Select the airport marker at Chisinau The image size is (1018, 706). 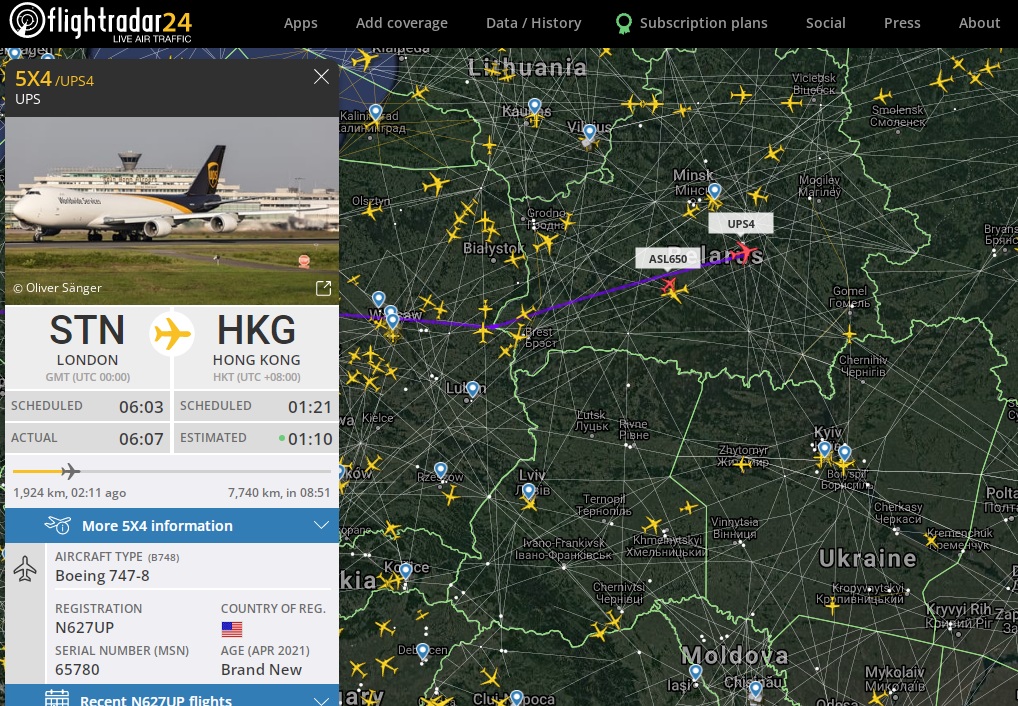pos(755,688)
